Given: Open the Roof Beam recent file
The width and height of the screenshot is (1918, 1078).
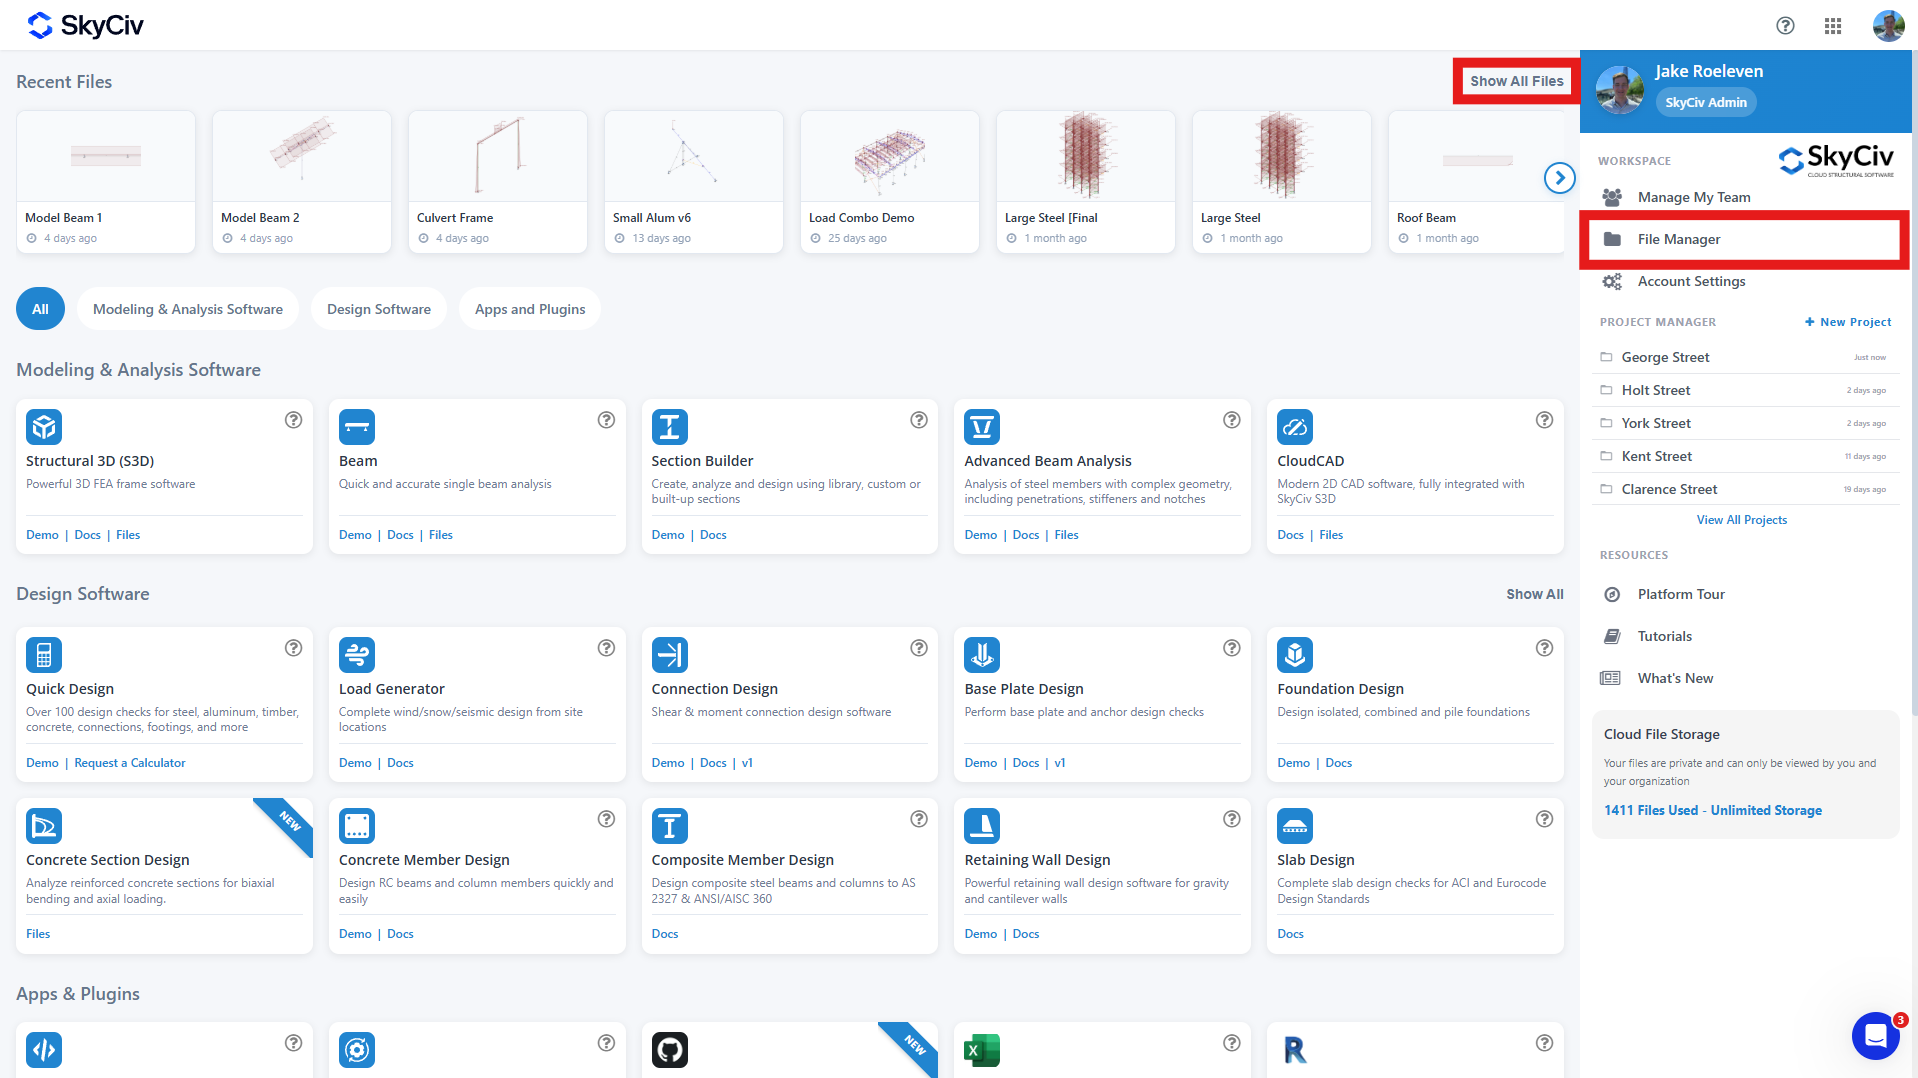Looking at the screenshot, I should click(1476, 182).
